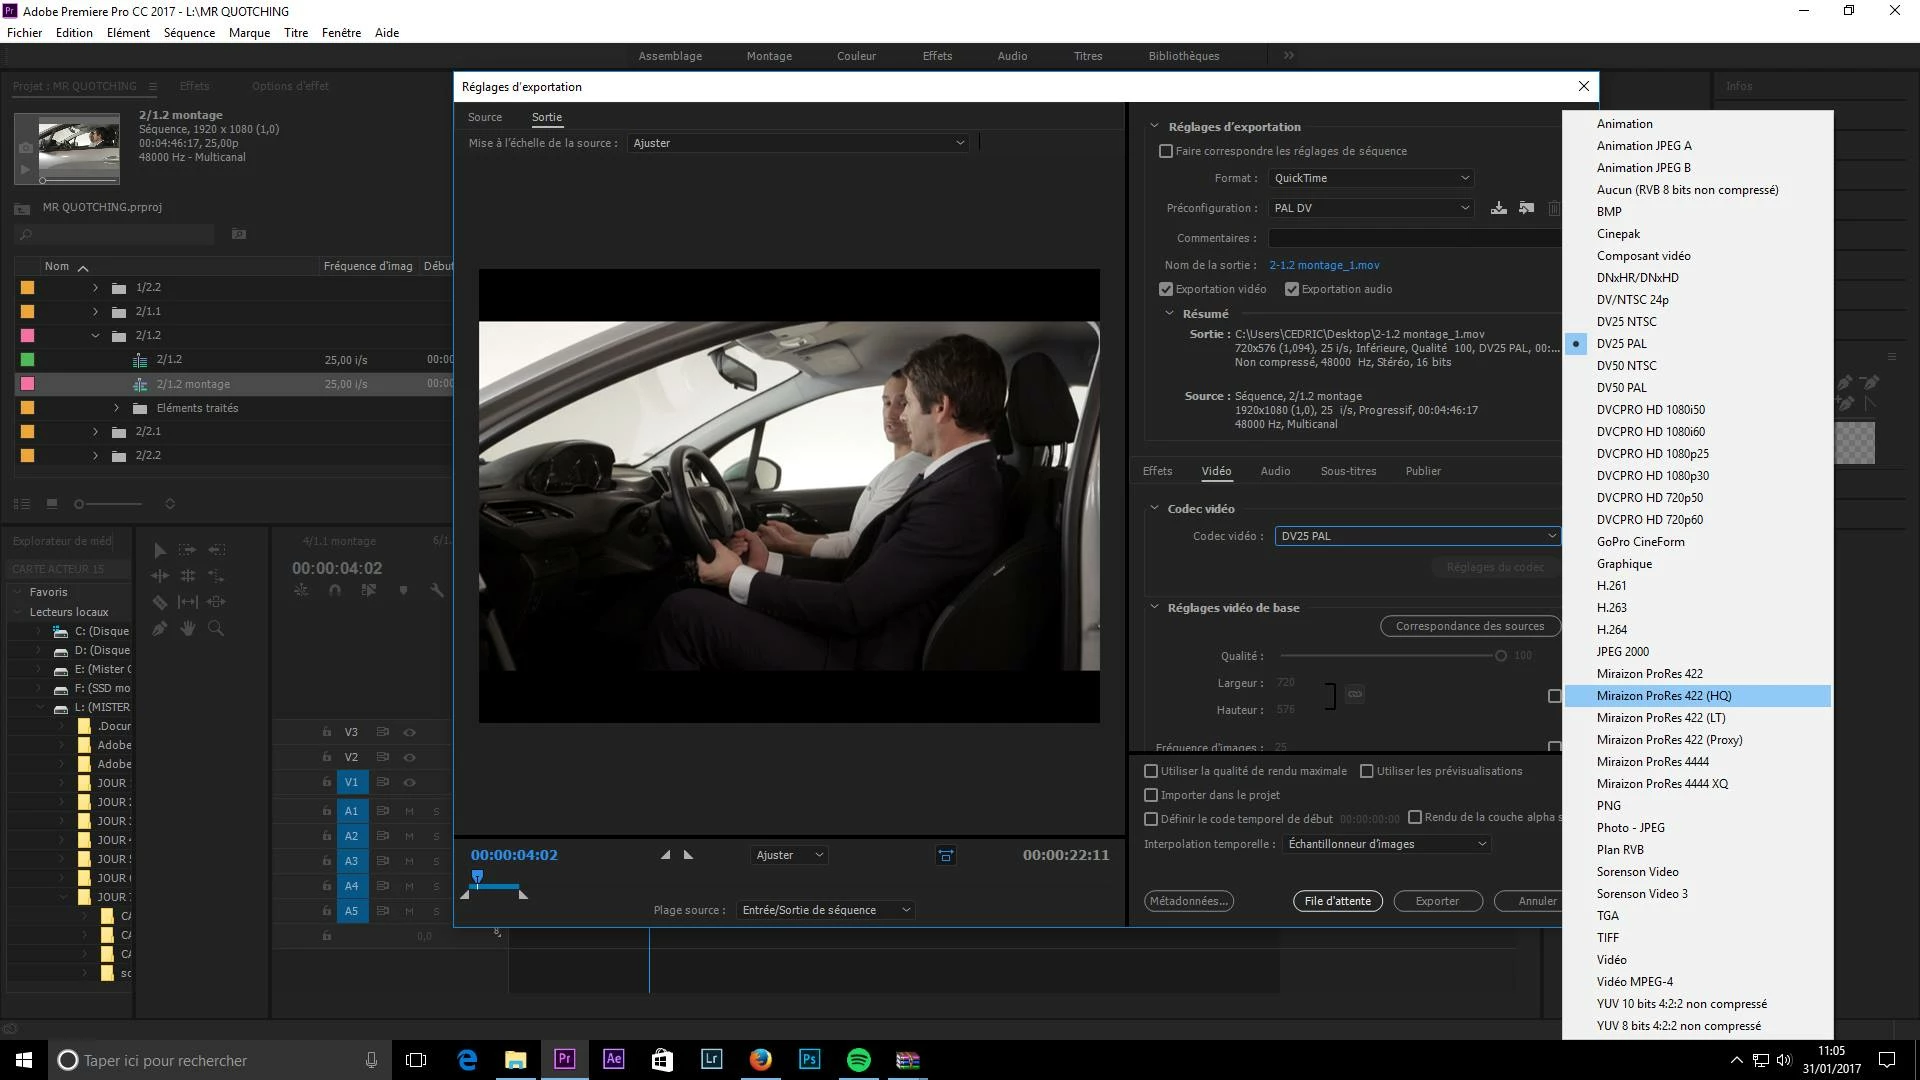Screen dimensions: 1920x1080
Task: Click the import preset icon
Action: pos(1526,208)
